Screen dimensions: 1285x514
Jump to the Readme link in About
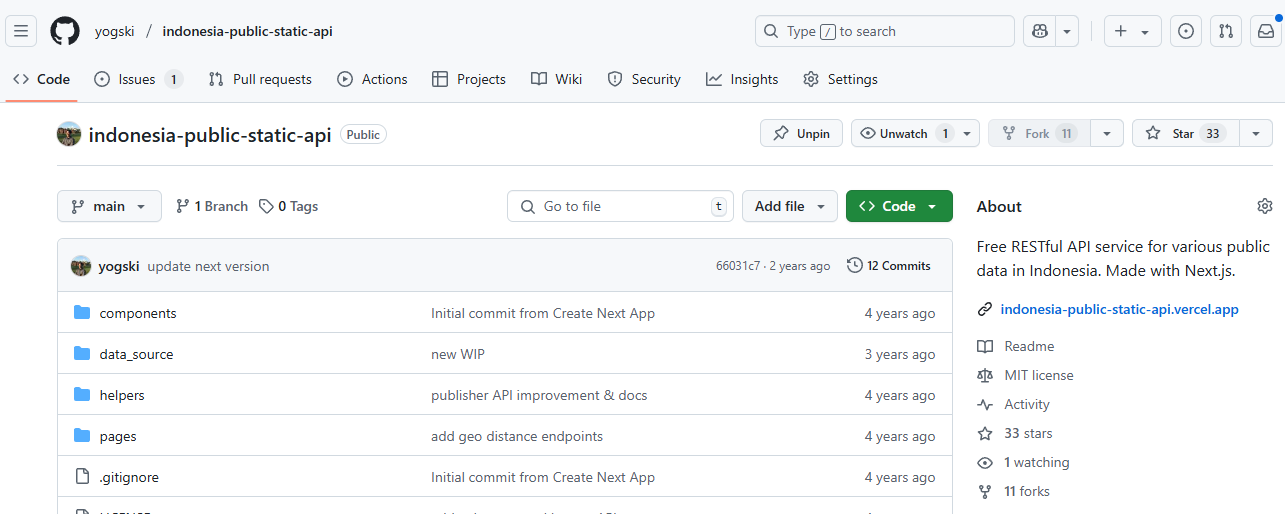[x=1016, y=346]
